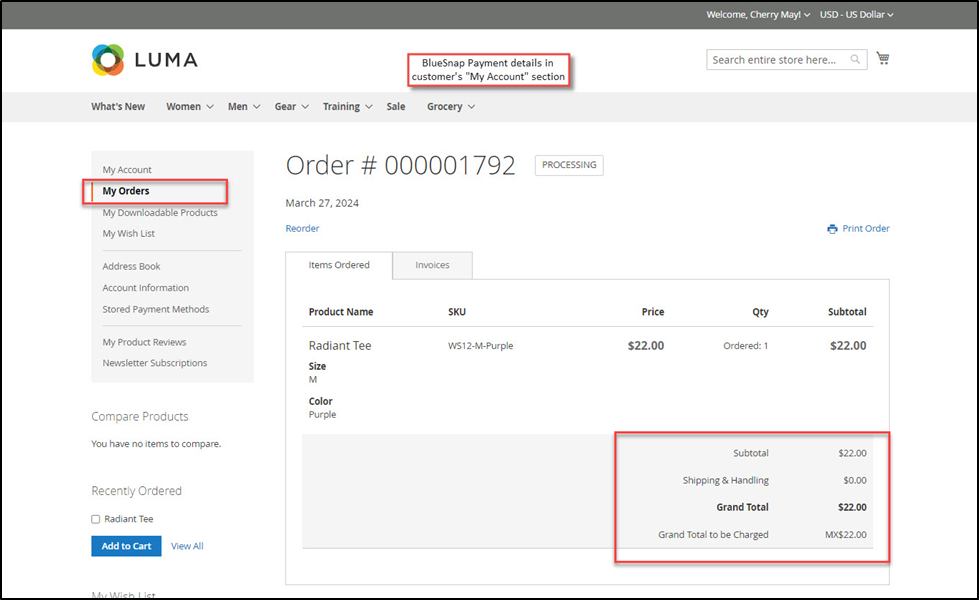Screen dimensions: 979x600
Task: Select the Items Ordered tab
Action: [x=339, y=265]
